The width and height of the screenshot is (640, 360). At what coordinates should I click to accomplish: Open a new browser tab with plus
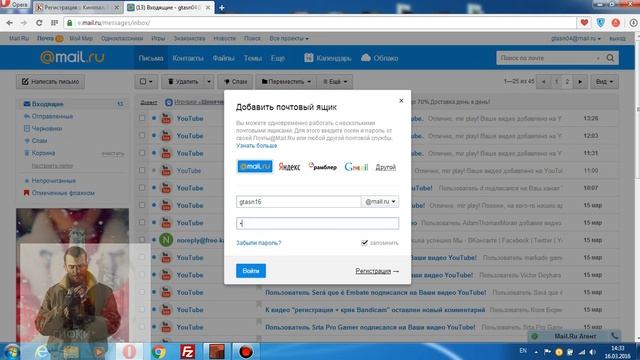coord(222,7)
